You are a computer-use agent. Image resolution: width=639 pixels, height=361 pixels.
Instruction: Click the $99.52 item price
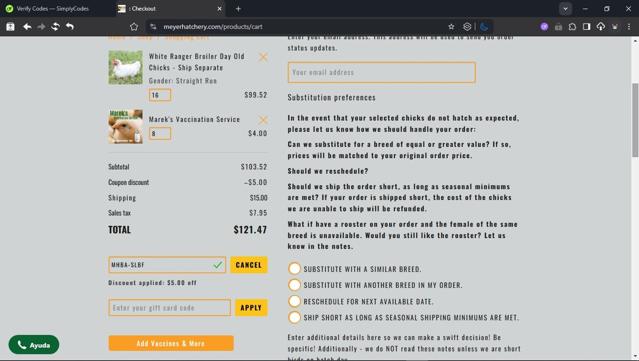[x=256, y=95]
